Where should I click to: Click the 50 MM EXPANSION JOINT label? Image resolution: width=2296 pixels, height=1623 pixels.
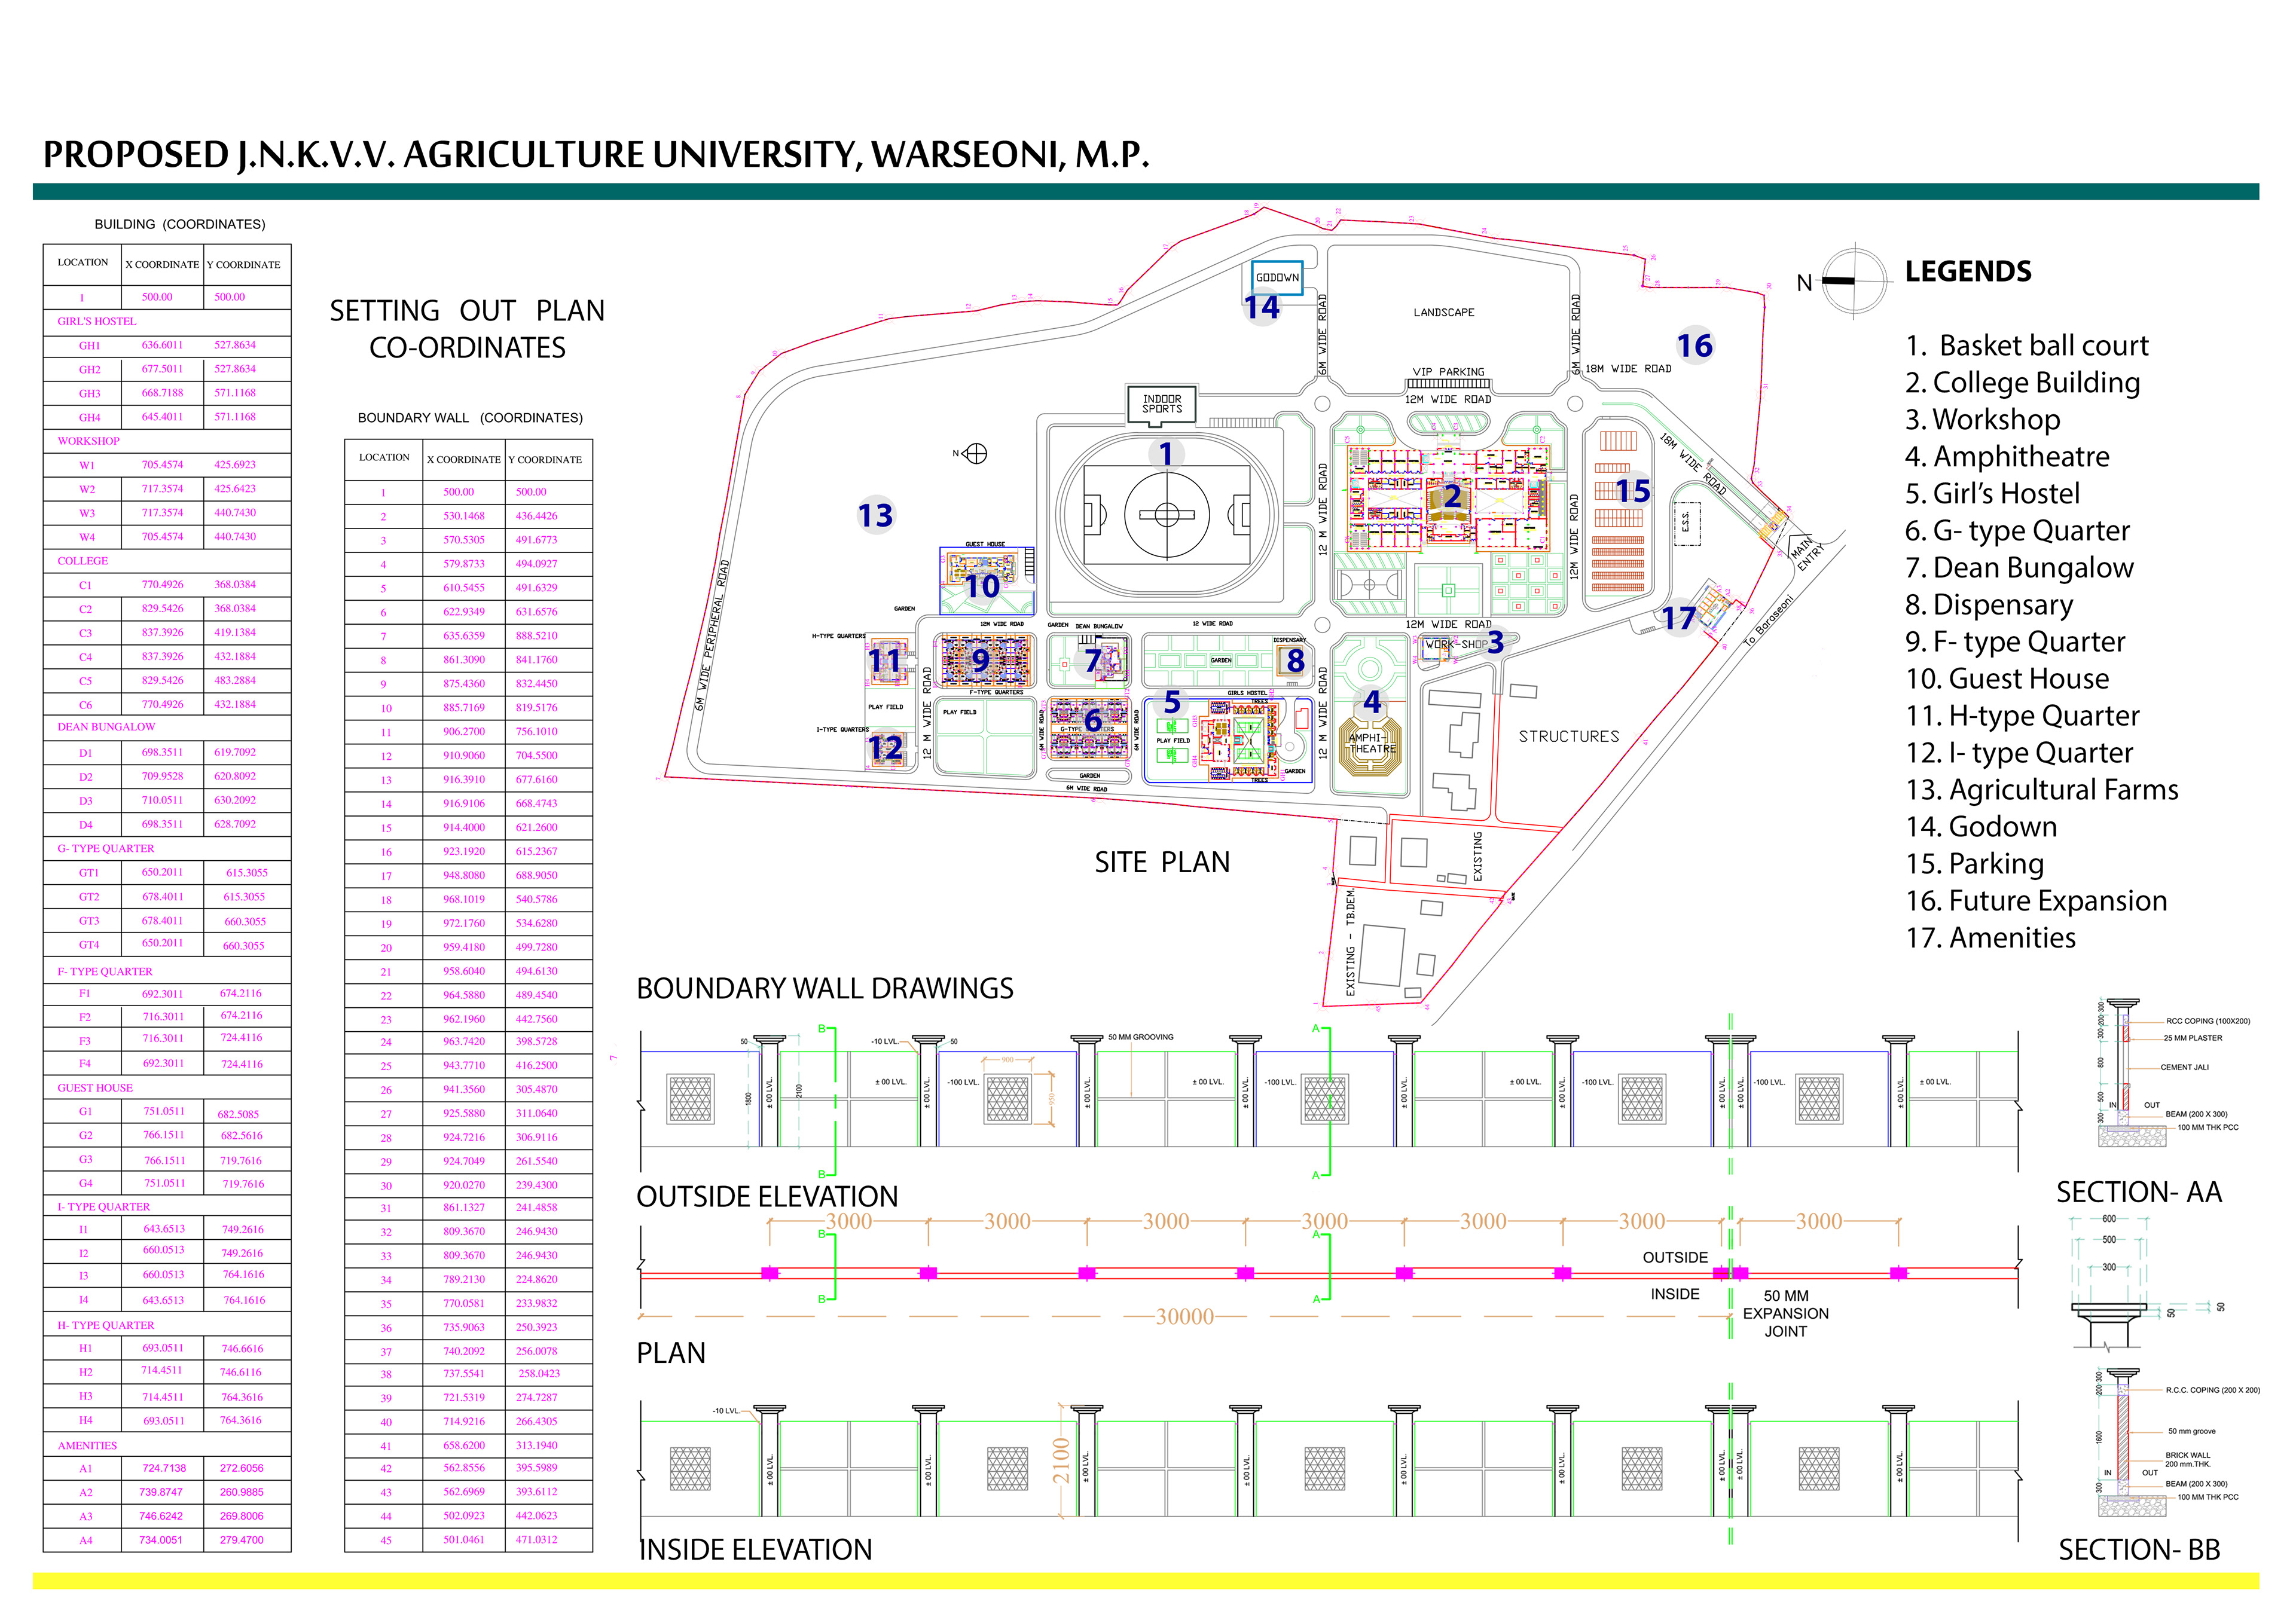[1785, 1313]
